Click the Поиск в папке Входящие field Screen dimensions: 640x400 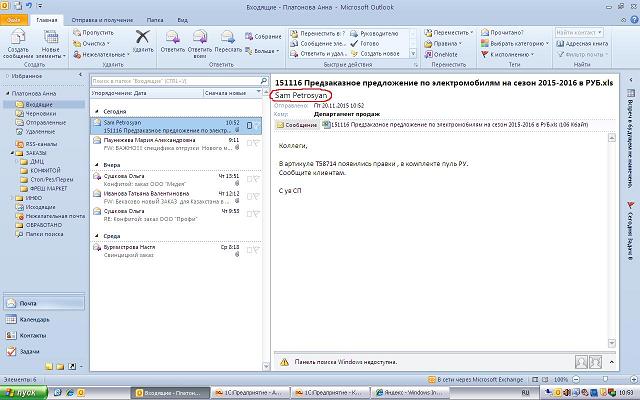[x=176, y=81]
